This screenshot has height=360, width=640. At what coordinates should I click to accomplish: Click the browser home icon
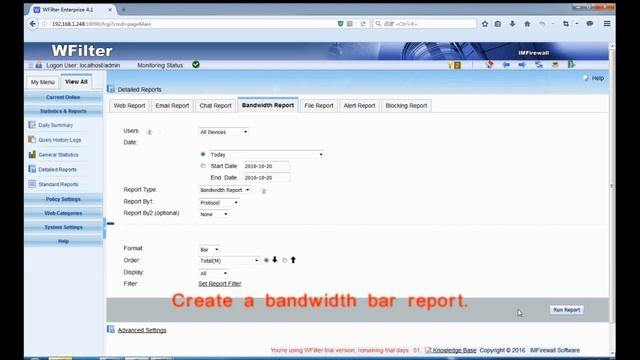pyautogui.click(x=527, y=24)
